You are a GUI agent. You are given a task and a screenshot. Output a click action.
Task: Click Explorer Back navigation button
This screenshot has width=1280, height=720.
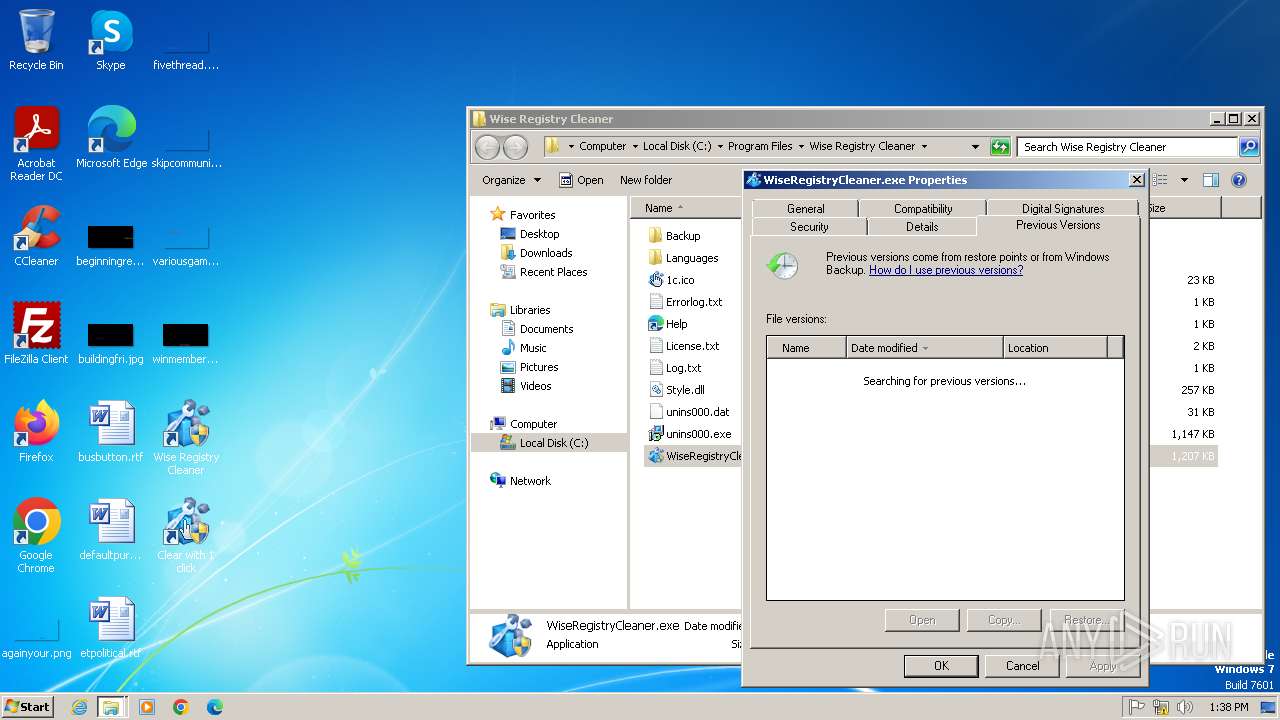[487, 147]
